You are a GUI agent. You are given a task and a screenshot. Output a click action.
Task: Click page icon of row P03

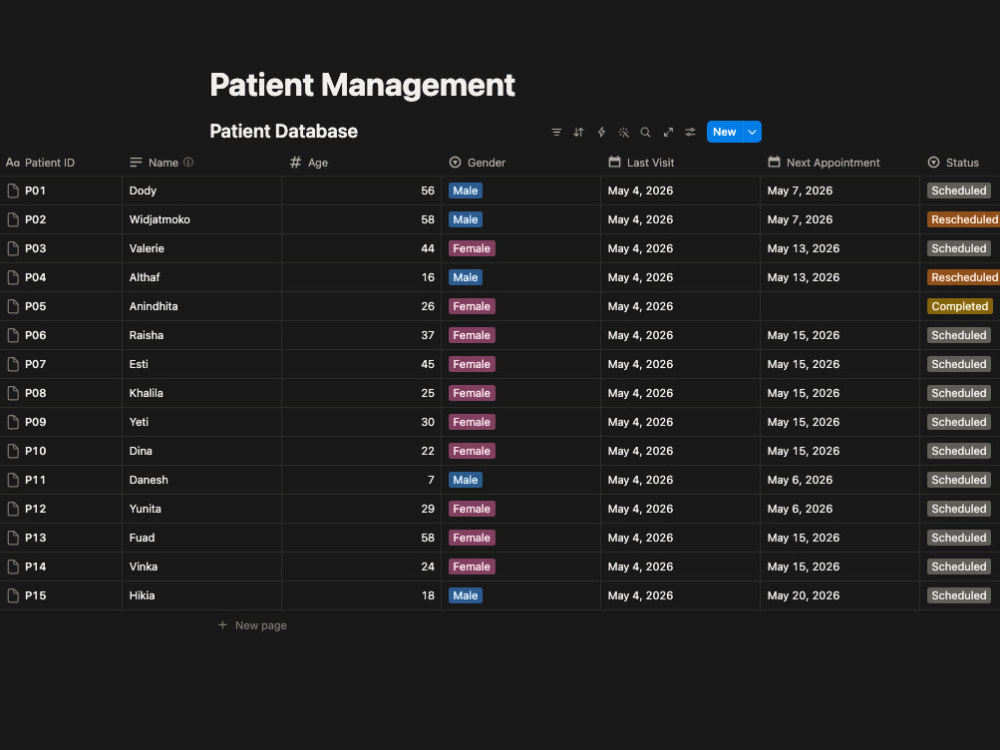13,248
